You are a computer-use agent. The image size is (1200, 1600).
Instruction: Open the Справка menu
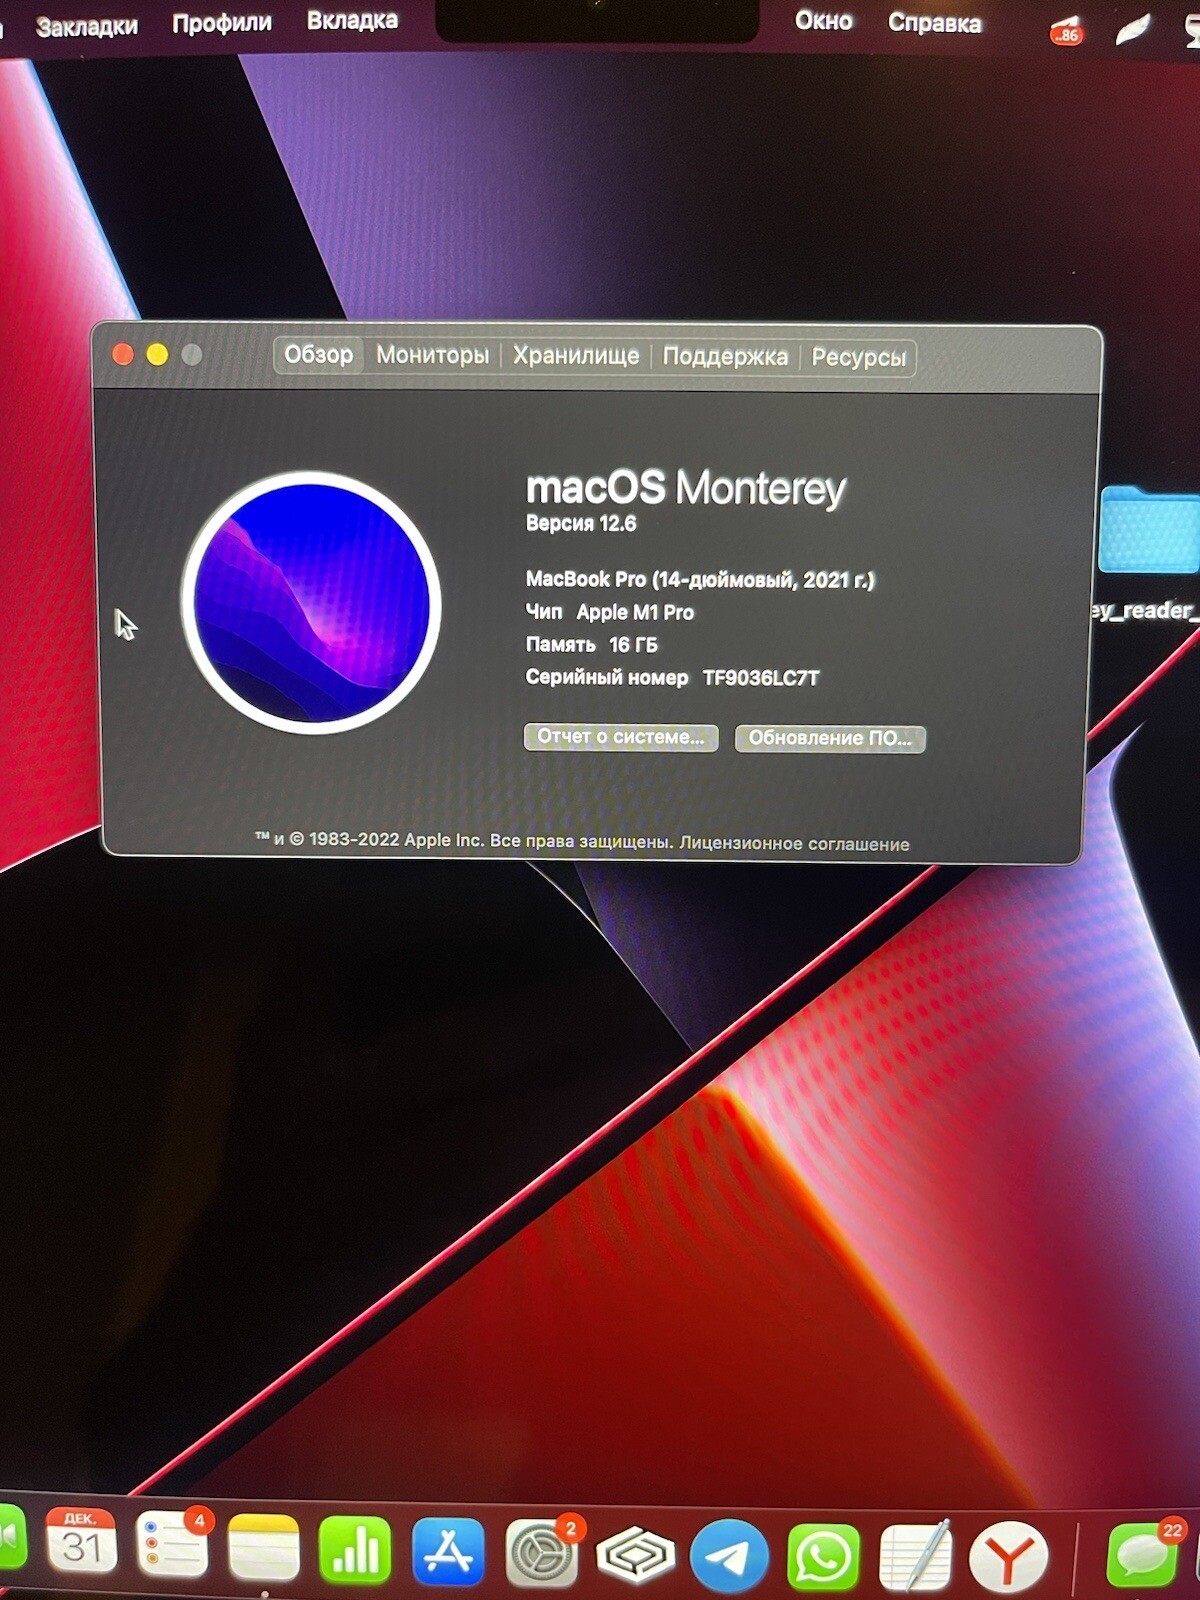point(934,23)
